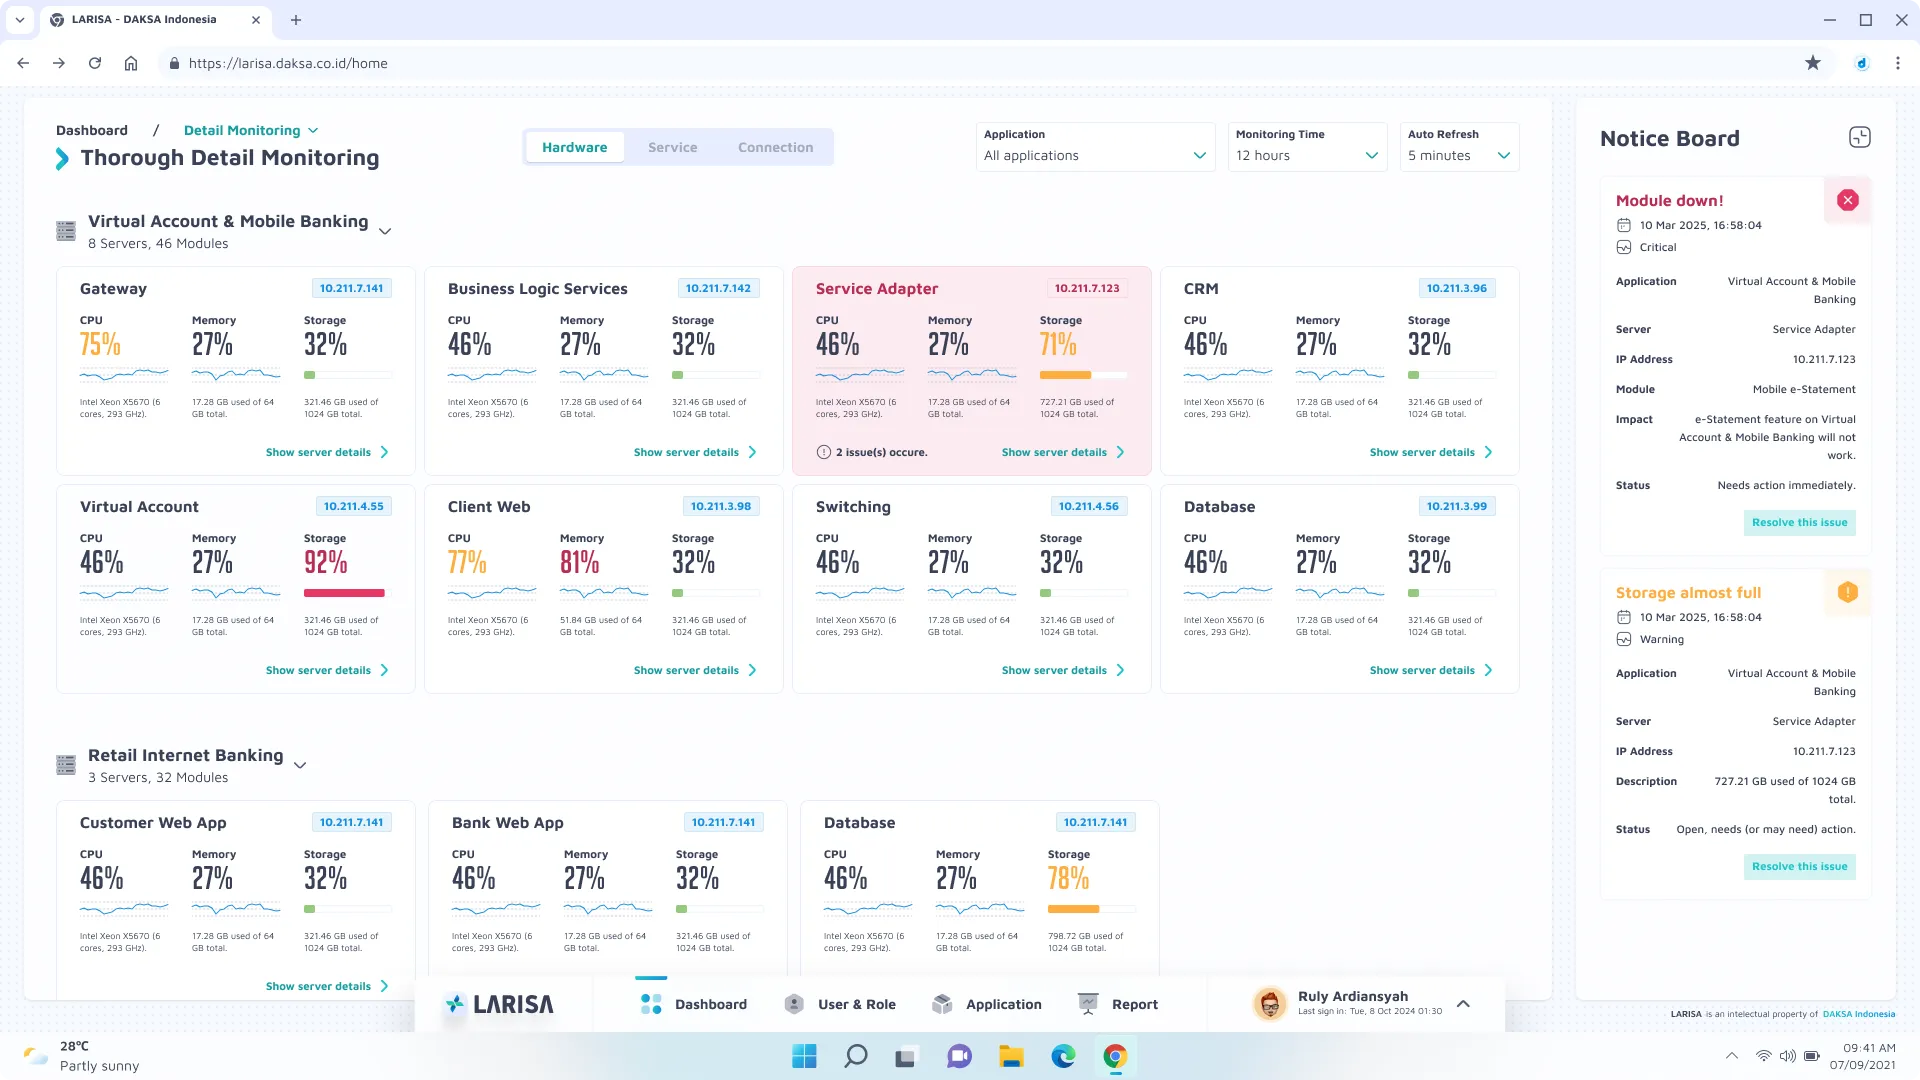Screen dimensions: 1920x1080
Task: Open the chat app on the taskbar
Action: pyautogui.click(x=959, y=1056)
